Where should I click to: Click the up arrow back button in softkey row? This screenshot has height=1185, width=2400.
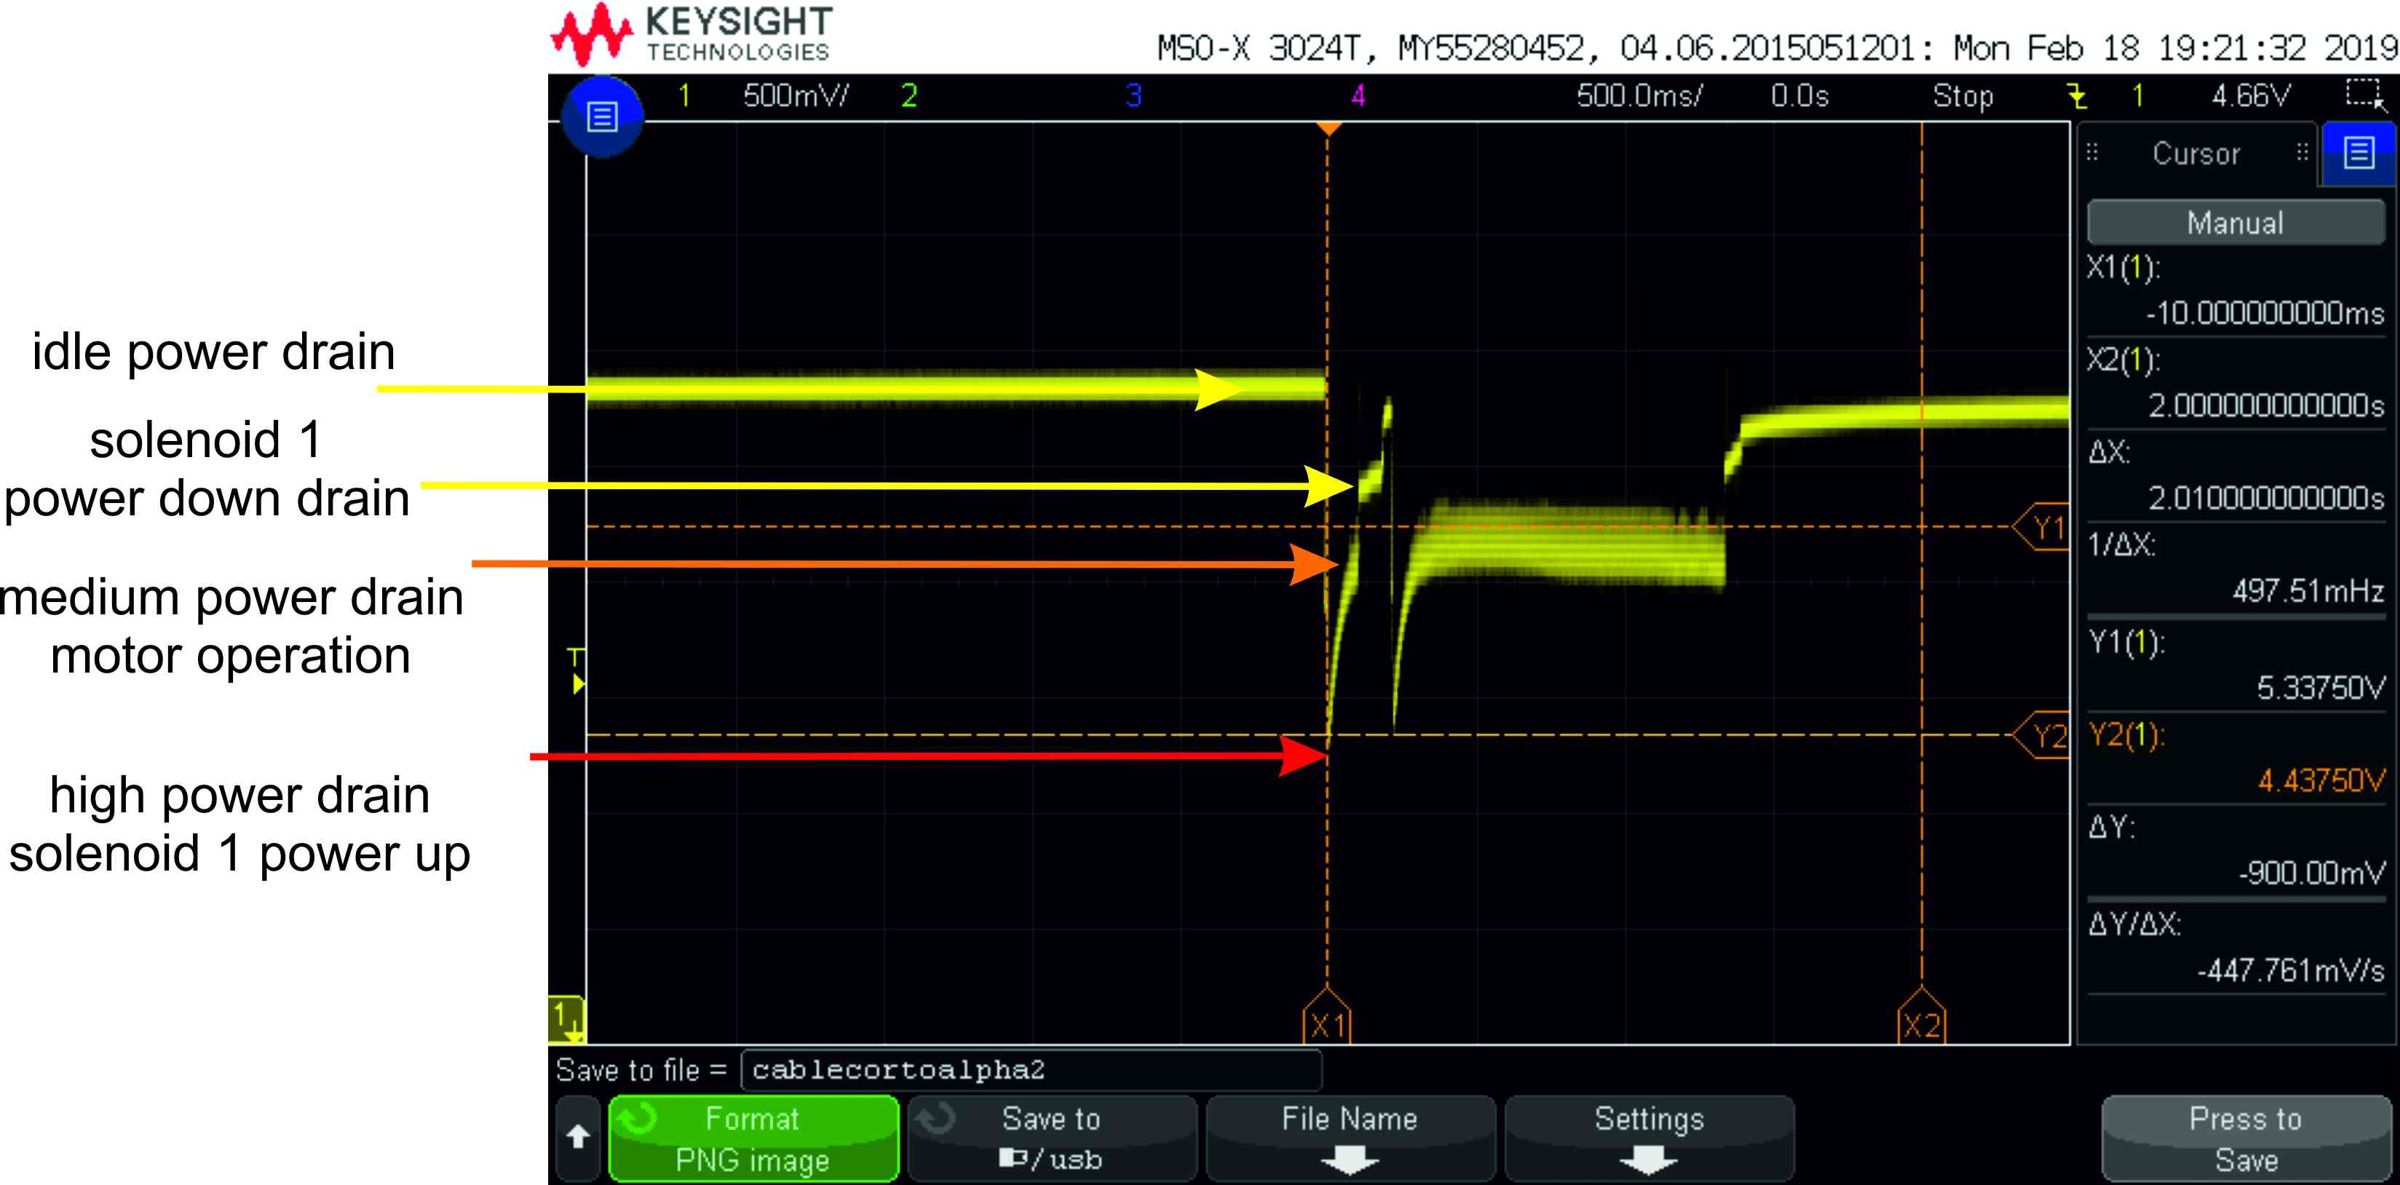coord(578,1138)
